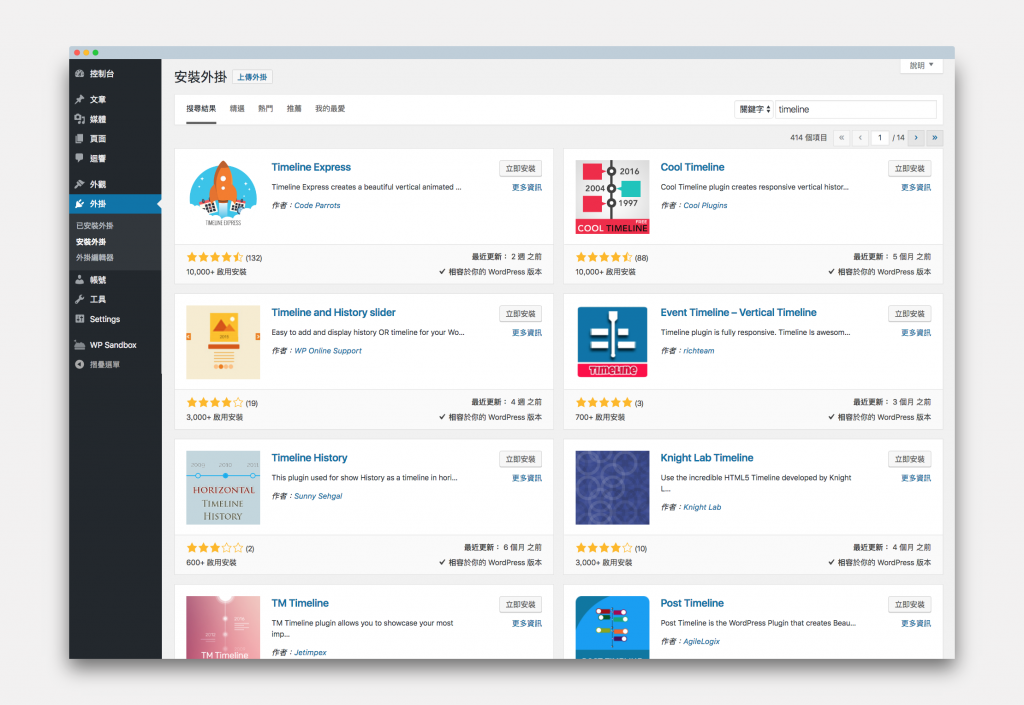
Task: Click the Posts (文章) pushpin icon
Action: pos(80,99)
